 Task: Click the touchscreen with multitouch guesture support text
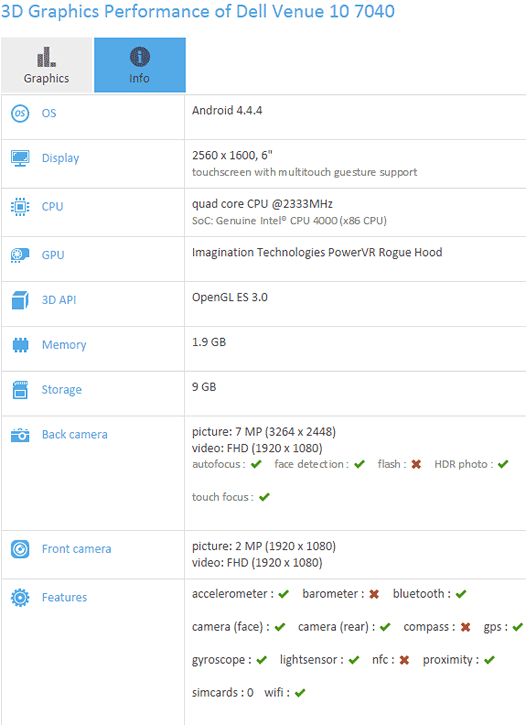304,172
